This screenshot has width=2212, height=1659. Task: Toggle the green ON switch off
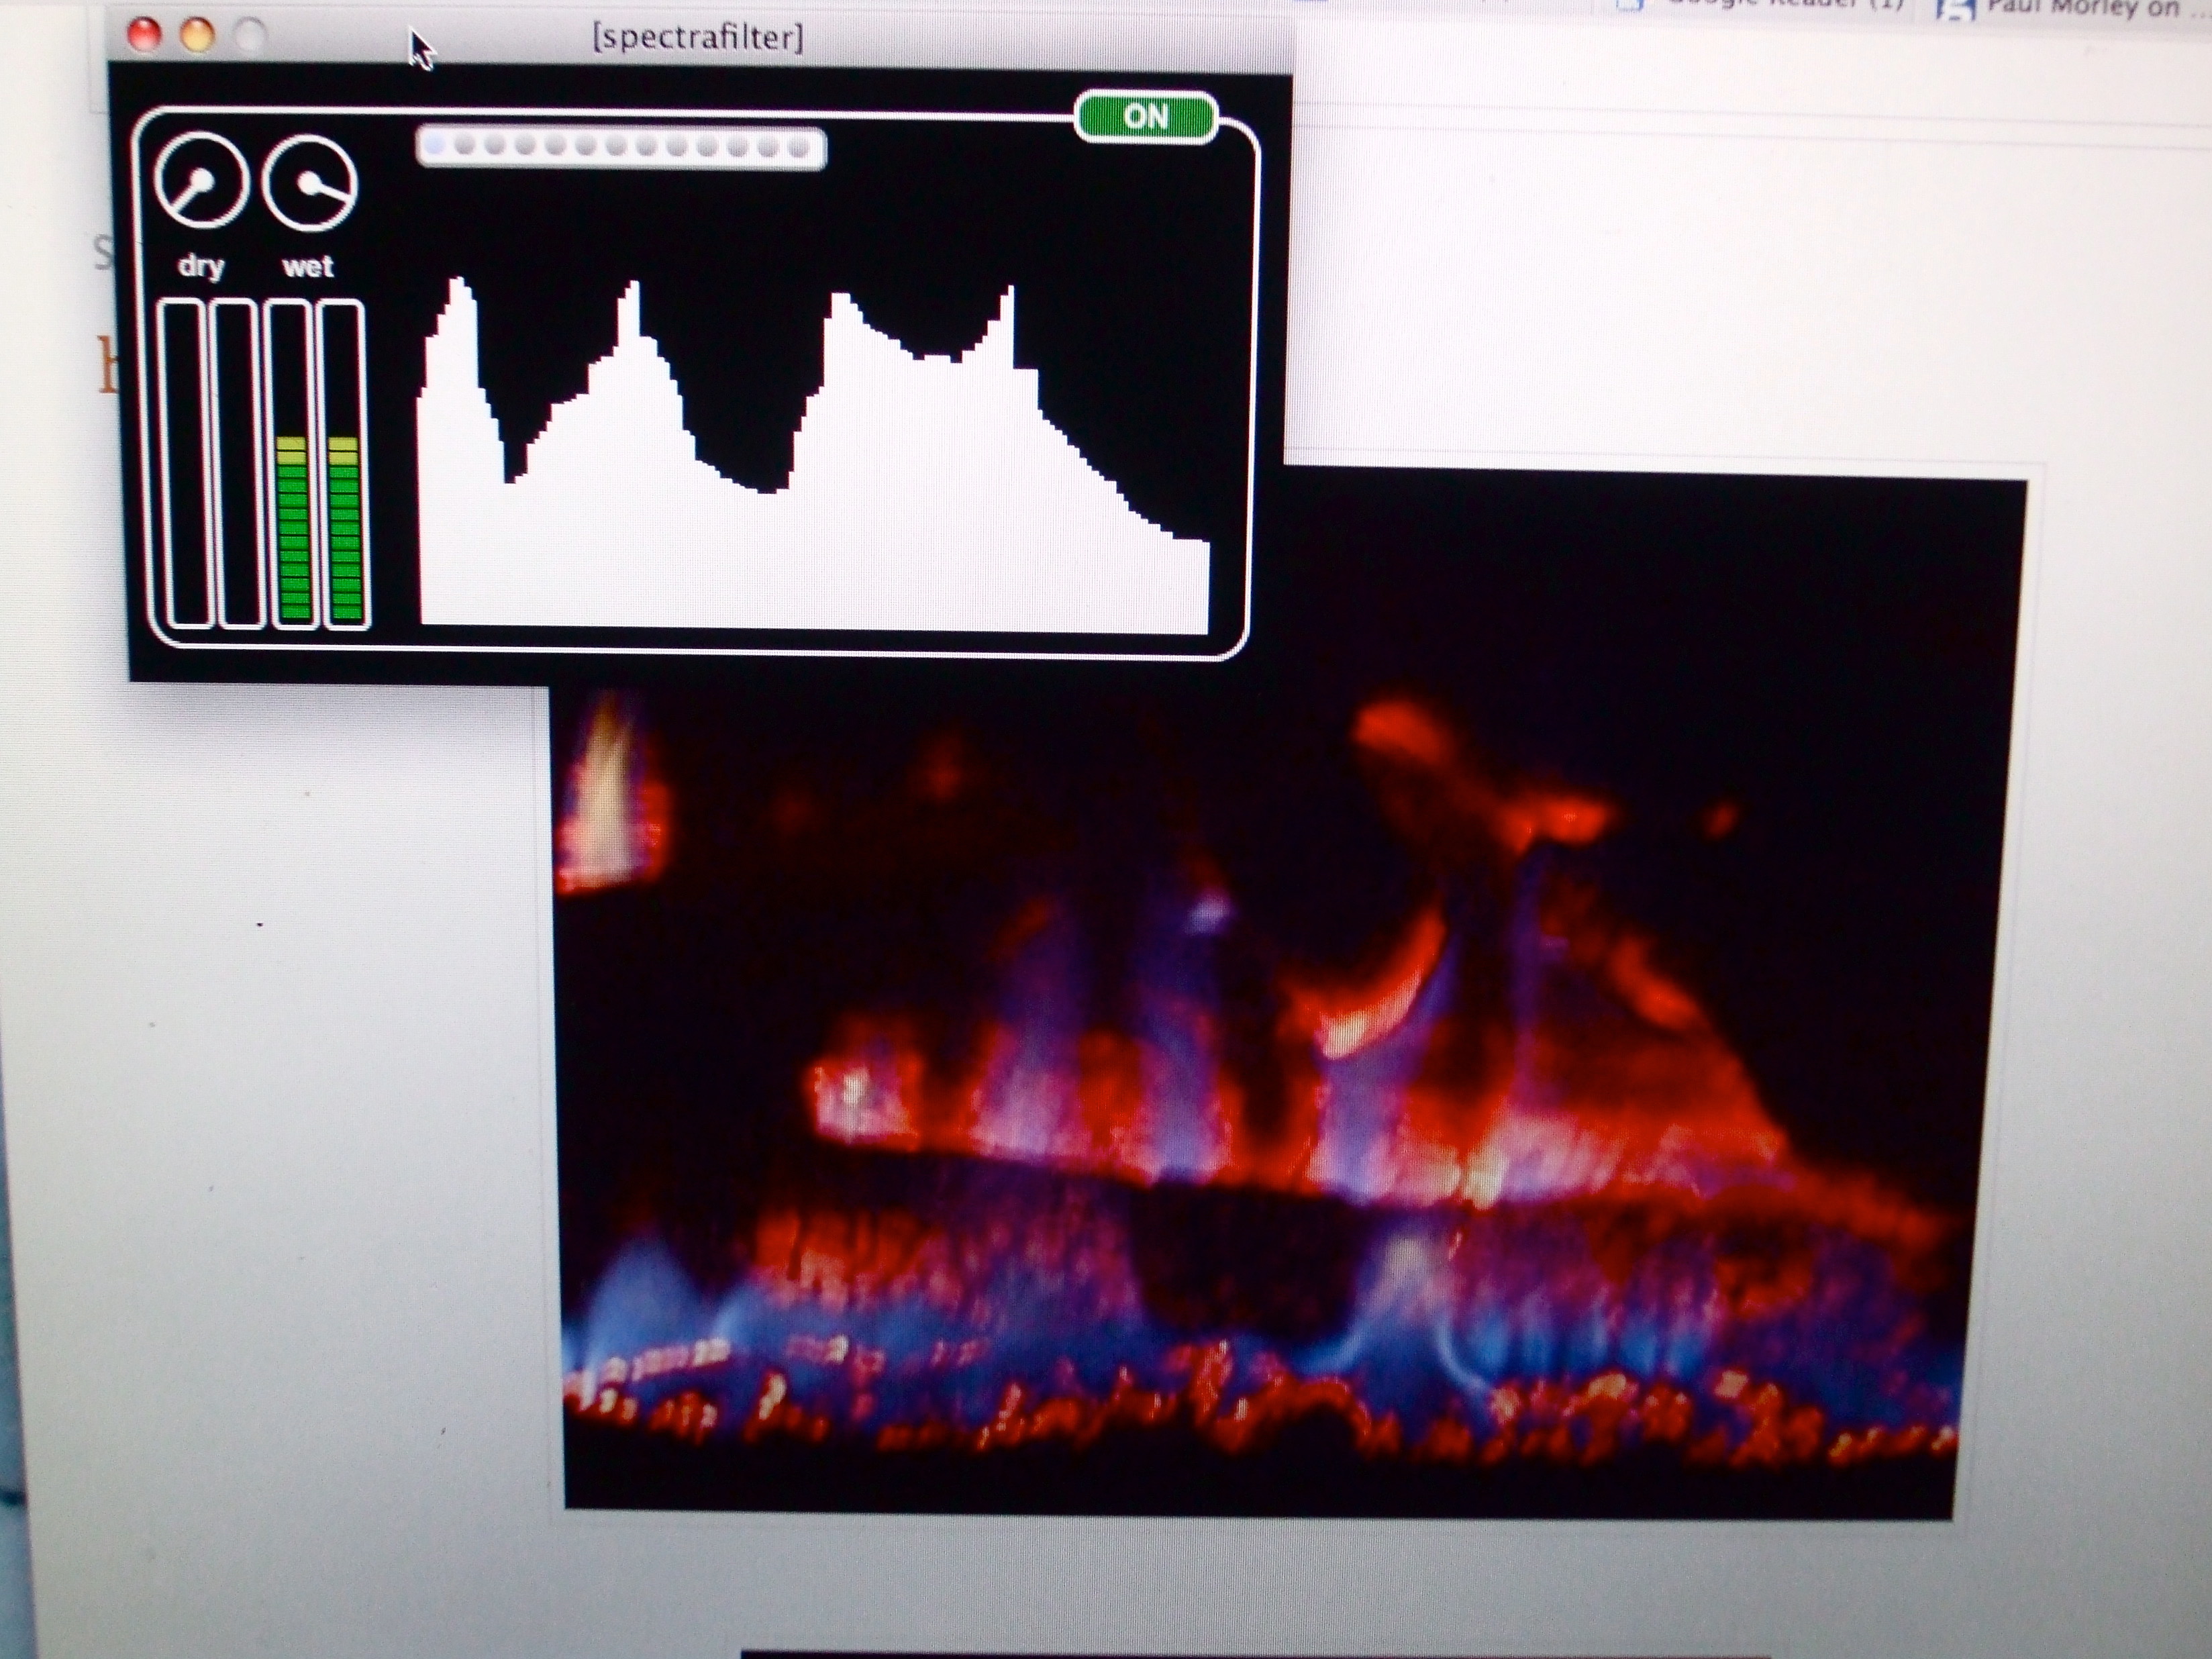click(1146, 117)
